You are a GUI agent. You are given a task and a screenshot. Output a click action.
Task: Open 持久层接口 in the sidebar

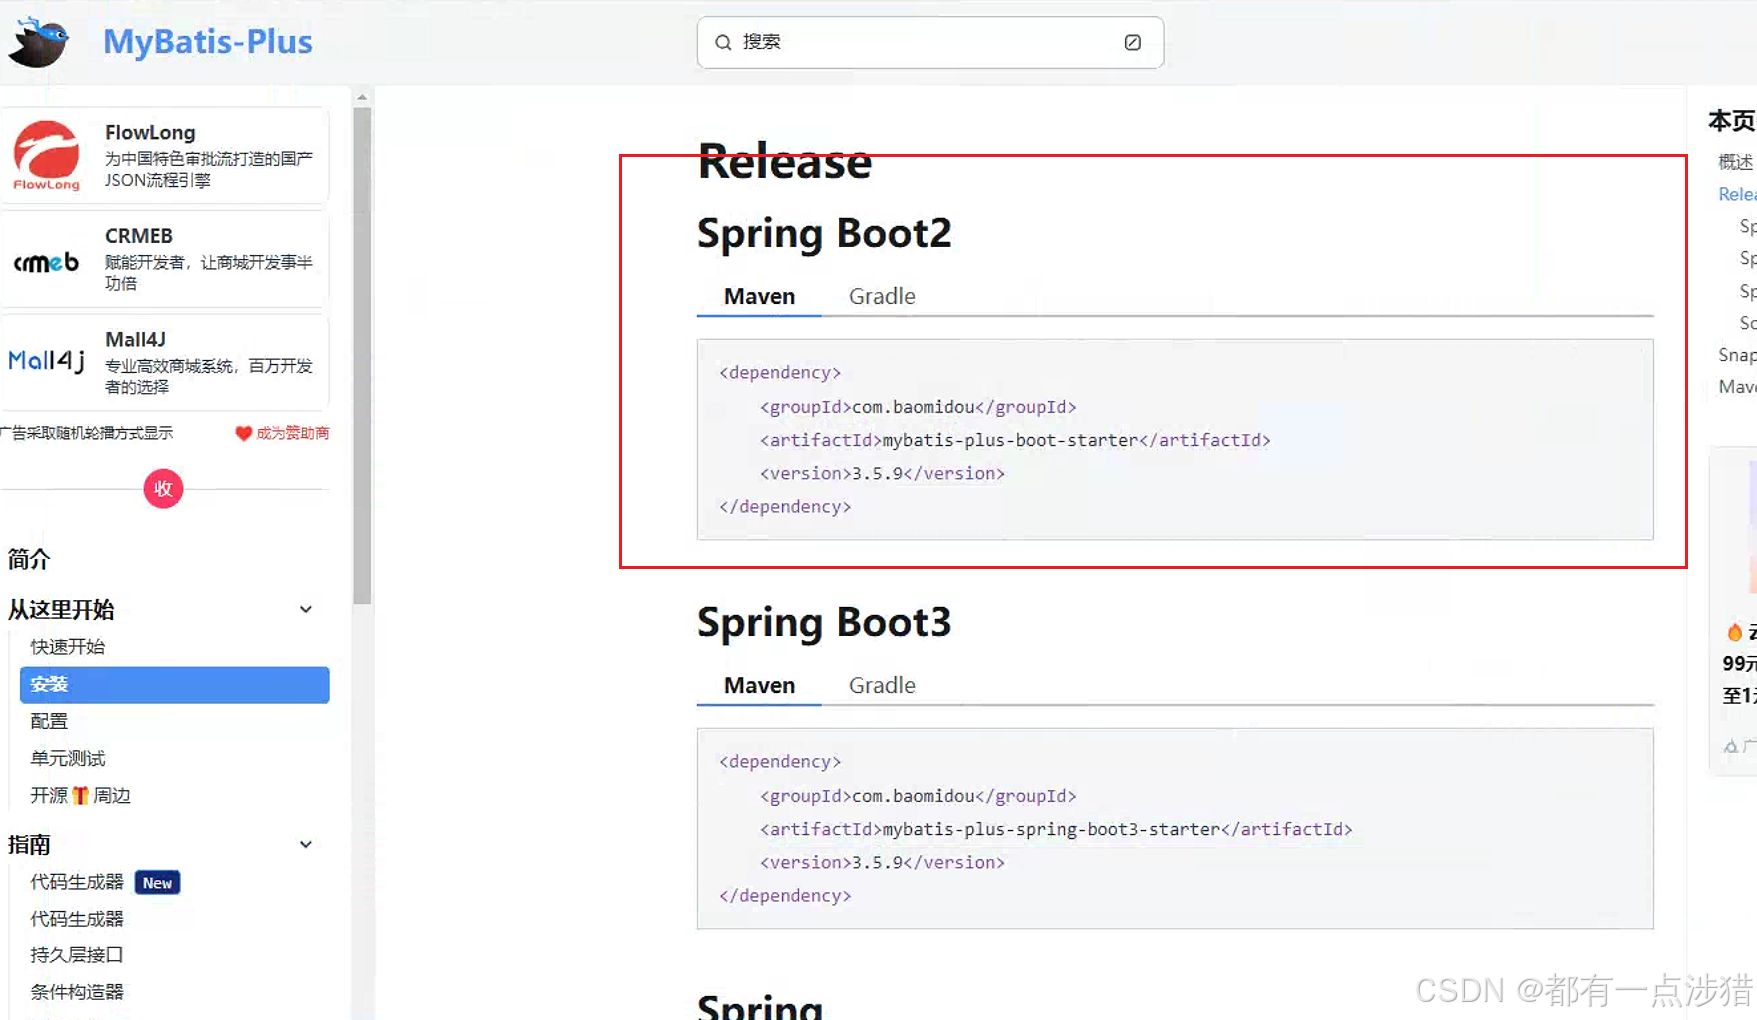point(77,955)
